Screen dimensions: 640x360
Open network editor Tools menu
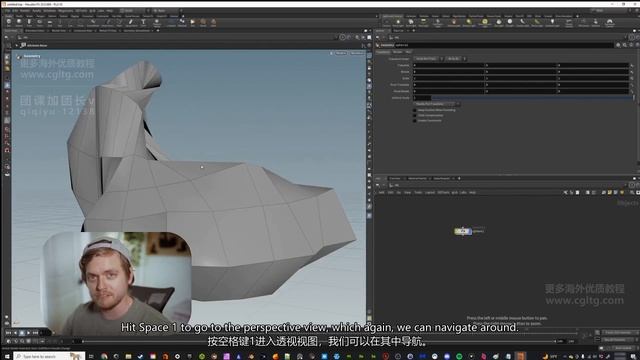pyautogui.click(x=418, y=192)
